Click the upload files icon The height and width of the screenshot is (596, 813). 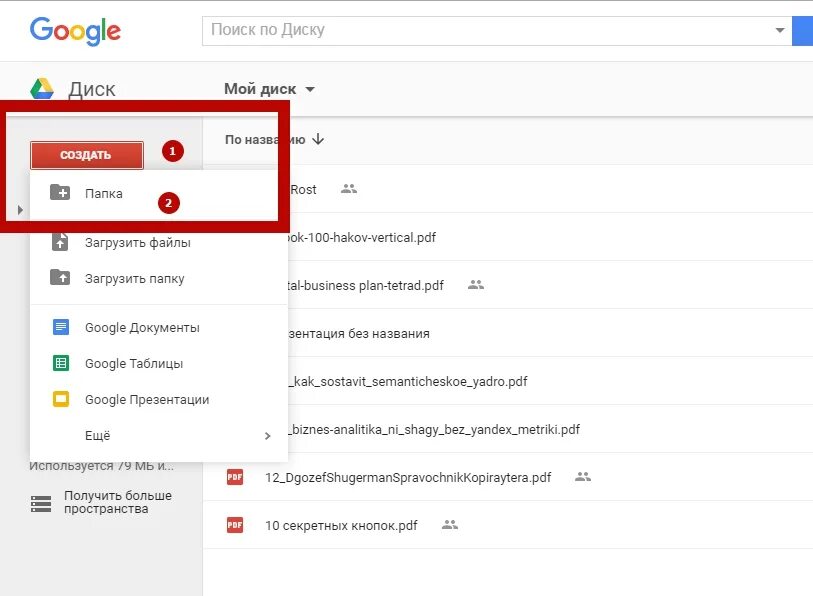(x=60, y=242)
